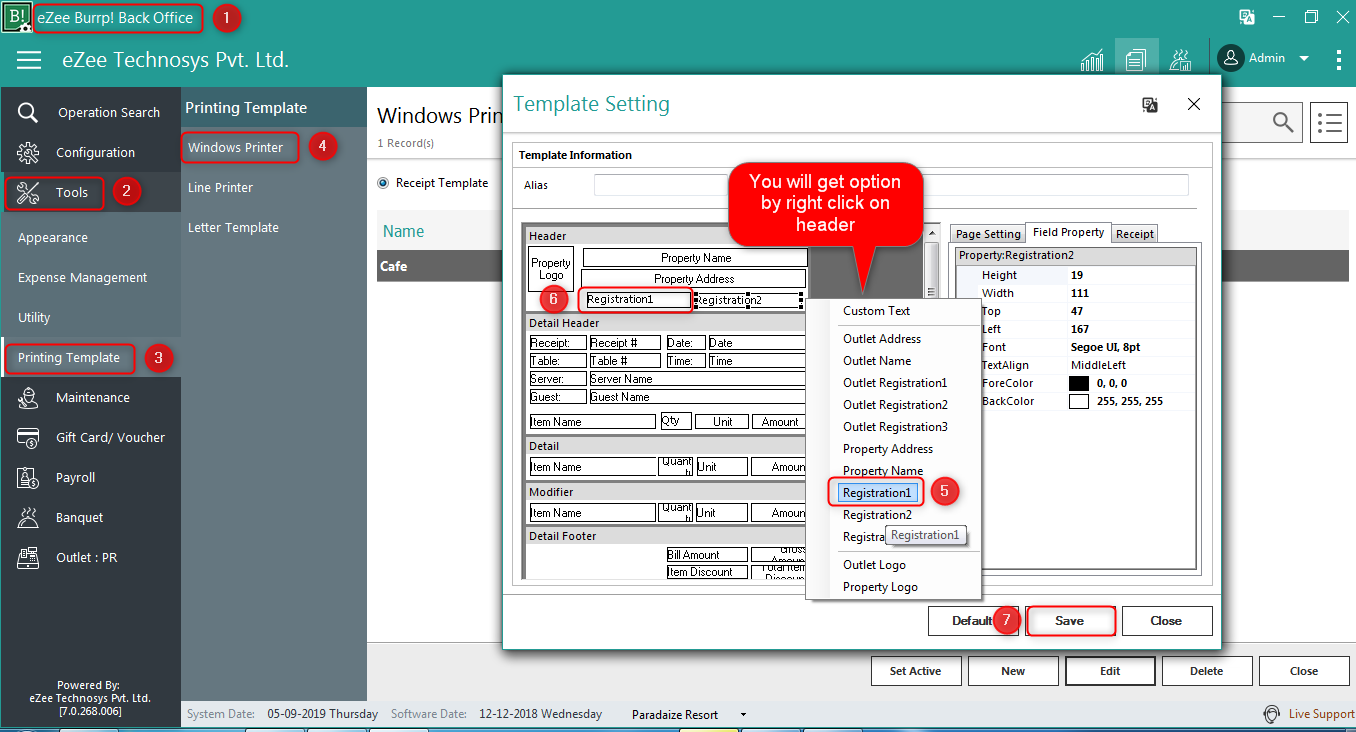Viewport: 1356px width, 732px height.
Task: Click the Set Active button
Action: (916, 671)
